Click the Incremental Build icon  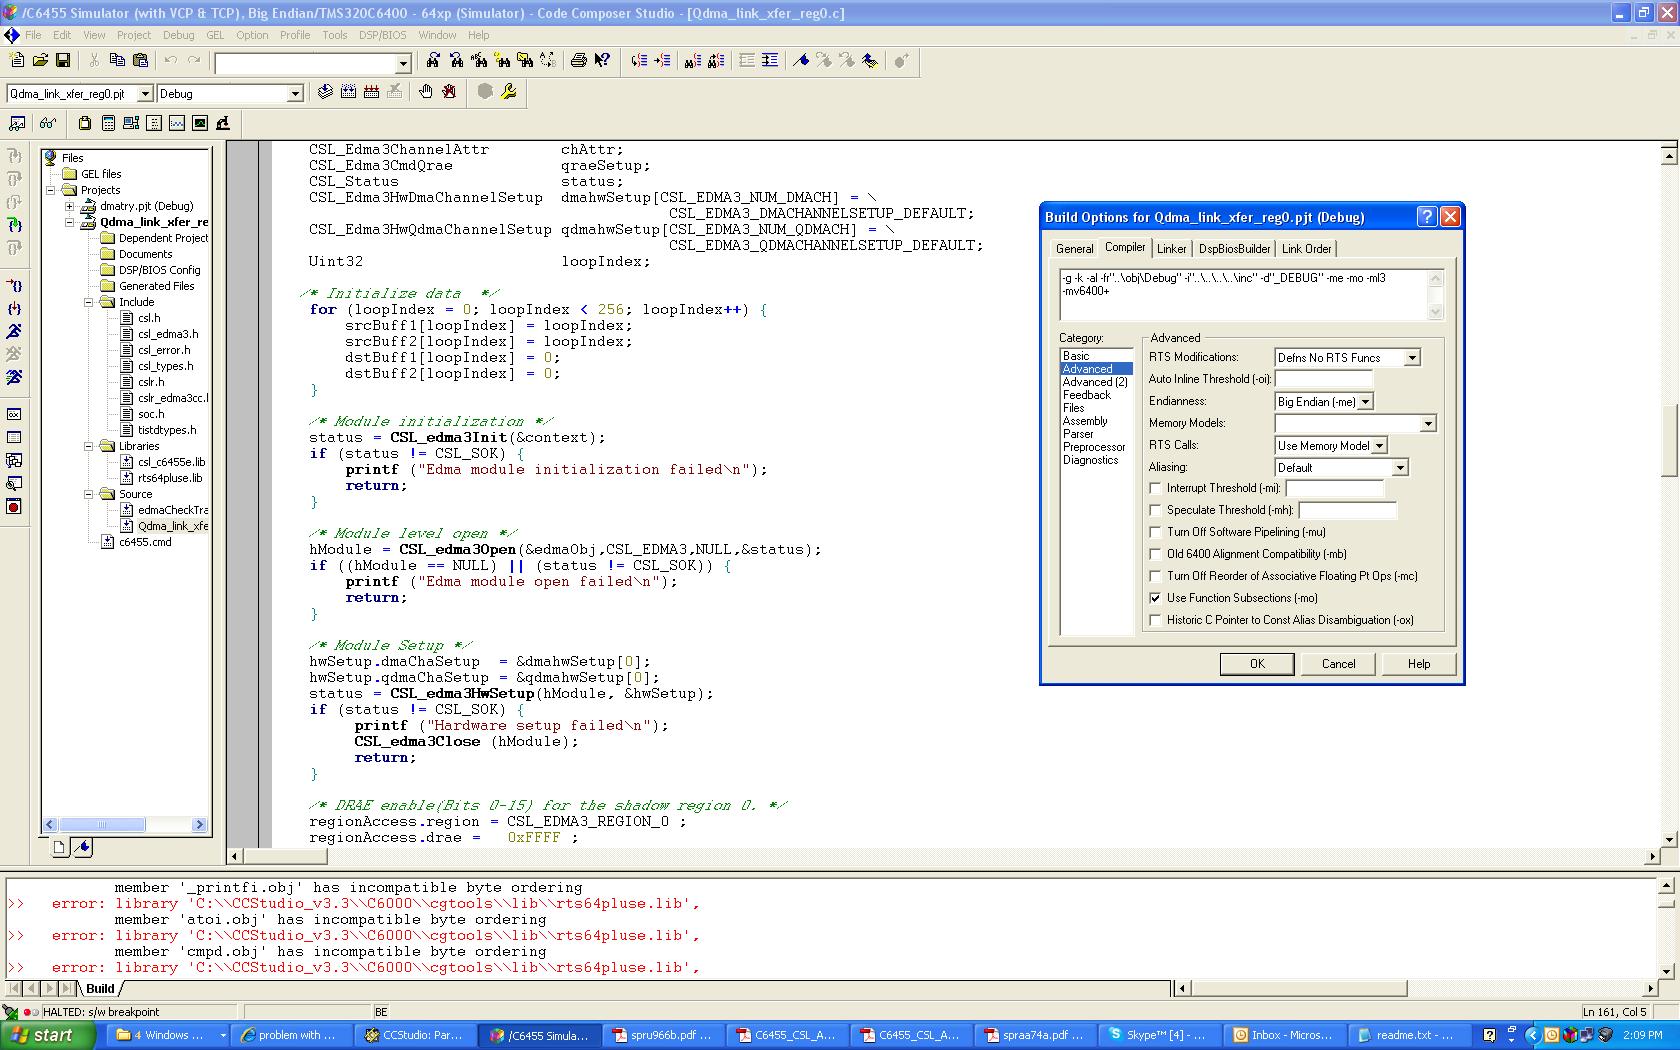(348, 92)
